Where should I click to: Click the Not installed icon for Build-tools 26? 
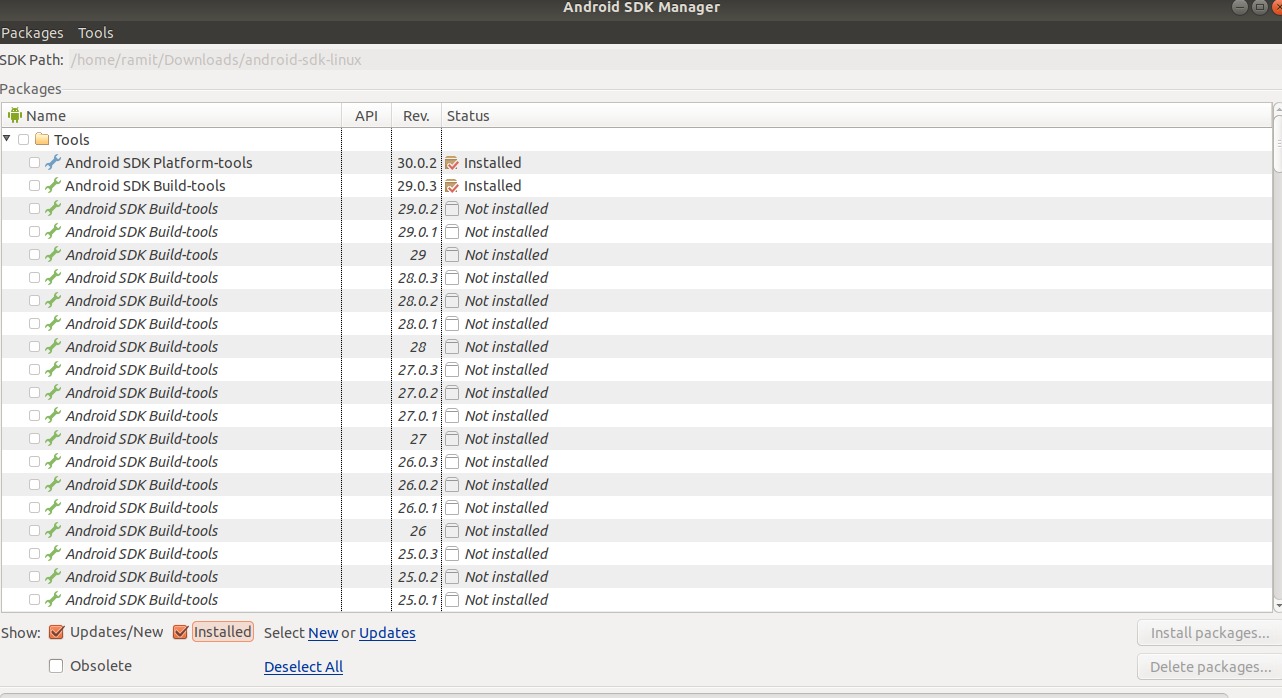[x=451, y=530]
